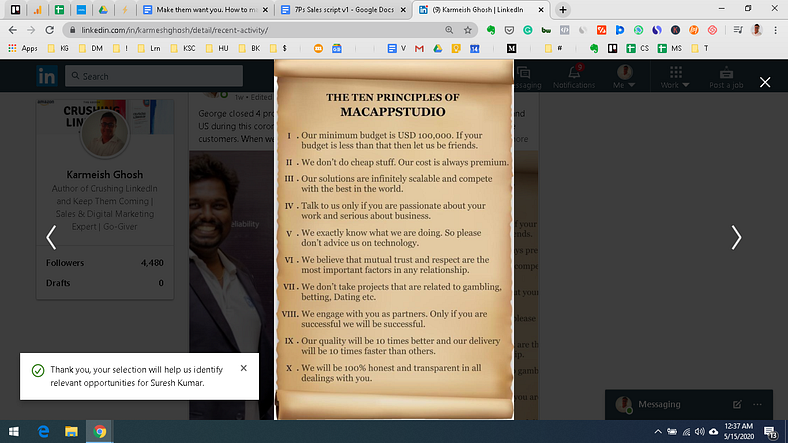Open the DM bookmark folder

(91, 48)
